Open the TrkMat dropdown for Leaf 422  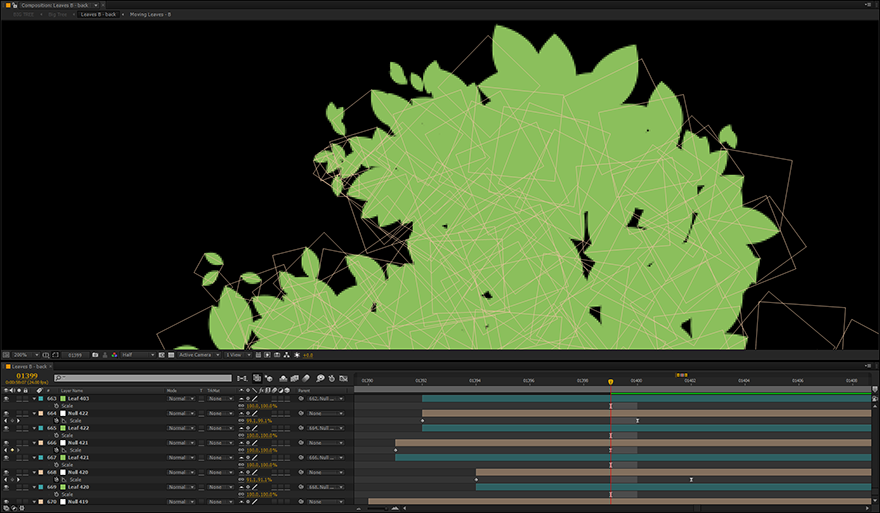tap(219, 428)
